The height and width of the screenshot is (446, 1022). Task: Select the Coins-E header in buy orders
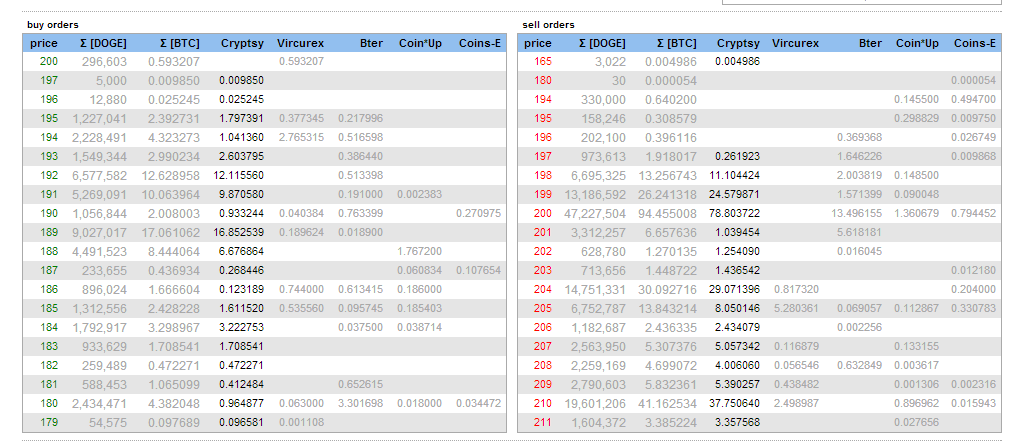pos(480,44)
